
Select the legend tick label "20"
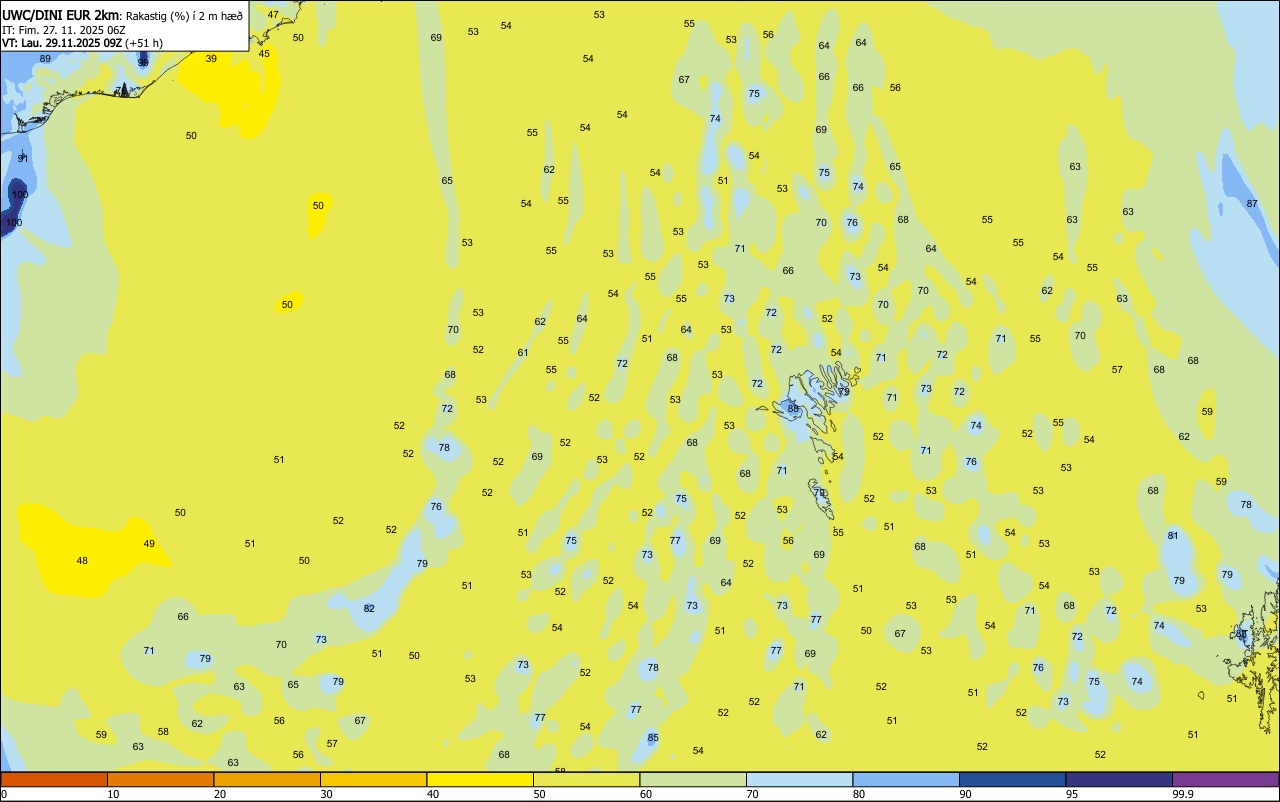(x=220, y=794)
